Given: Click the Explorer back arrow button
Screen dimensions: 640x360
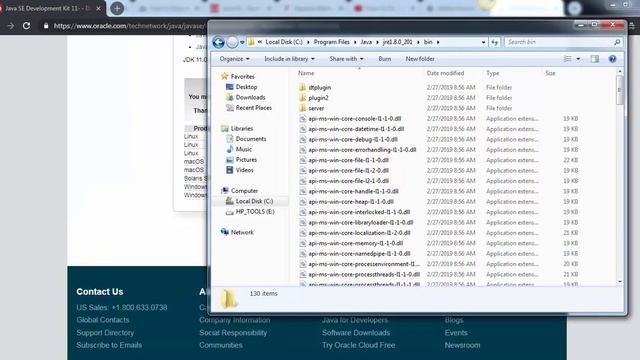Looking at the screenshot, I should (218, 42).
